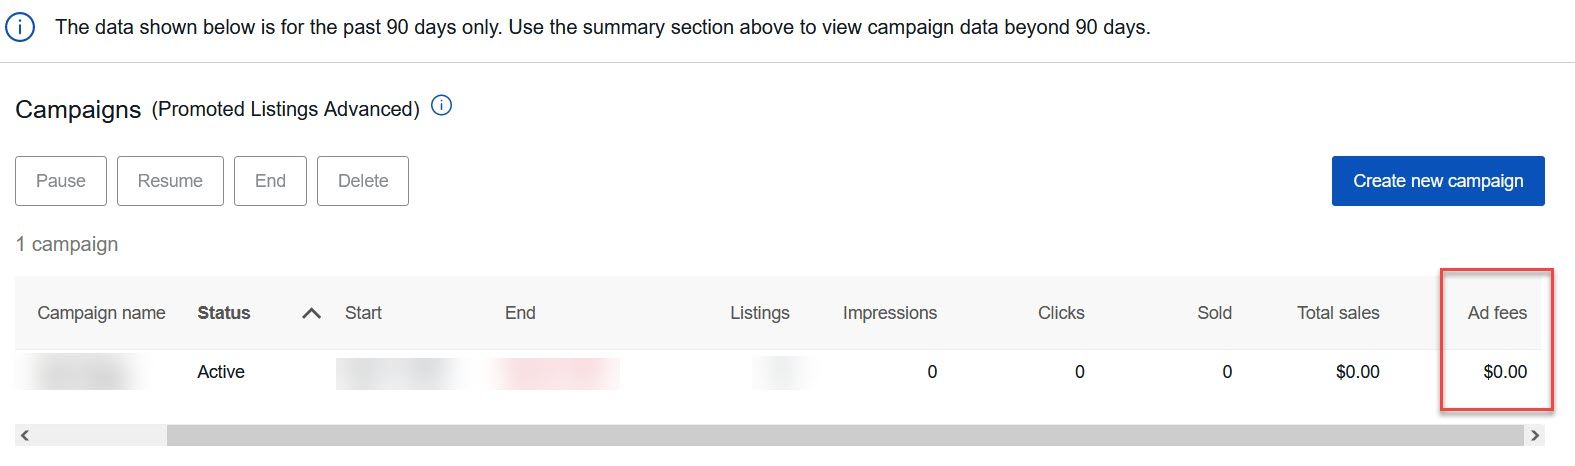Sort by the End date column header
The image size is (1575, 466).
click(x=520, y=313)
